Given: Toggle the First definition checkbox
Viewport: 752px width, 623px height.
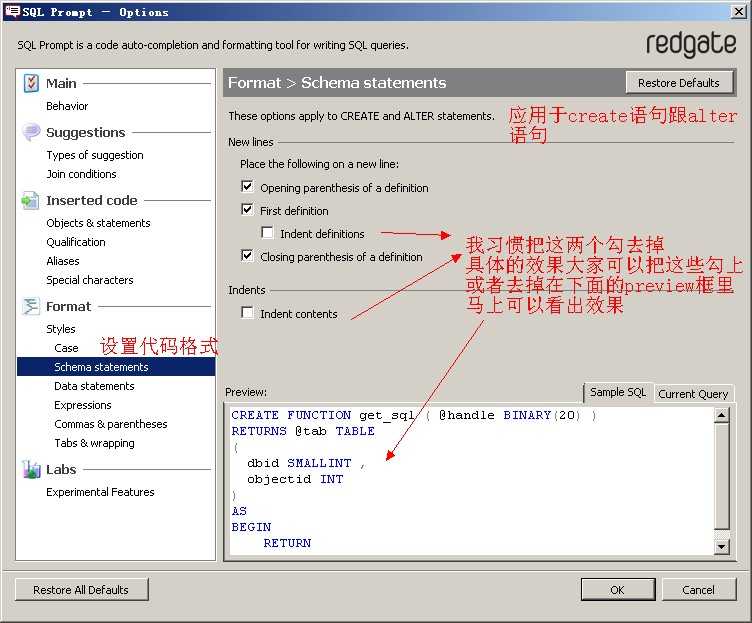Looking at the screenshot, I should pos(247,210).
